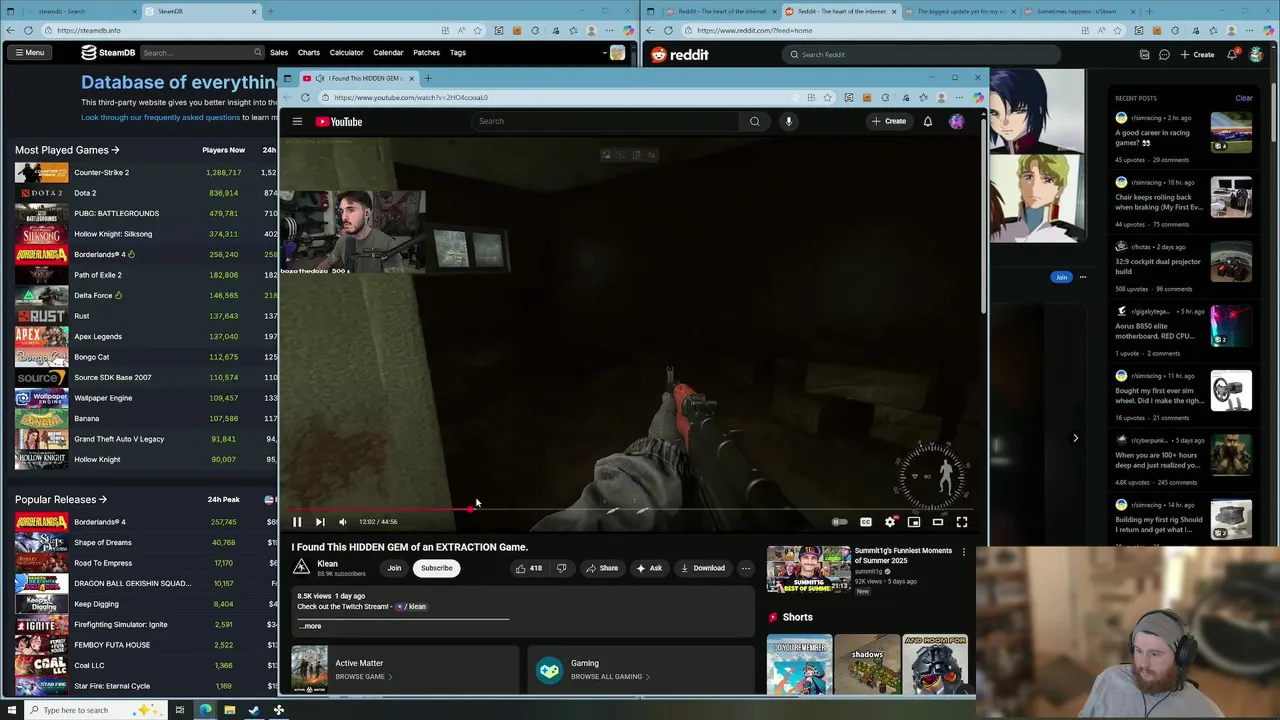1280x720 pixels.
Task: Open YouTube player settings gear
Action: pyautogui.click(x=890, y=522)
